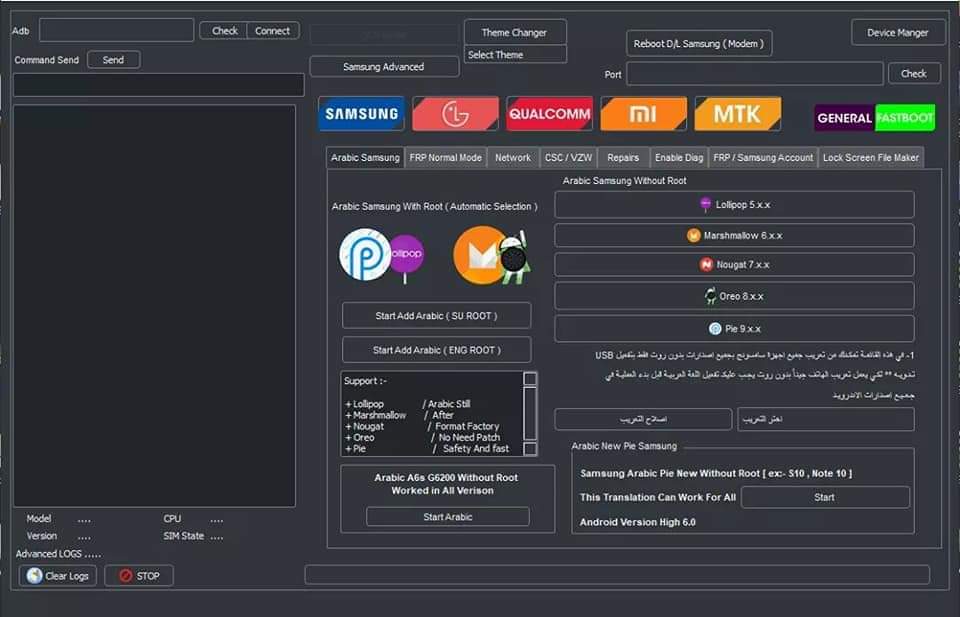Open the FRP / Samsung Account tab

[763, 157]
